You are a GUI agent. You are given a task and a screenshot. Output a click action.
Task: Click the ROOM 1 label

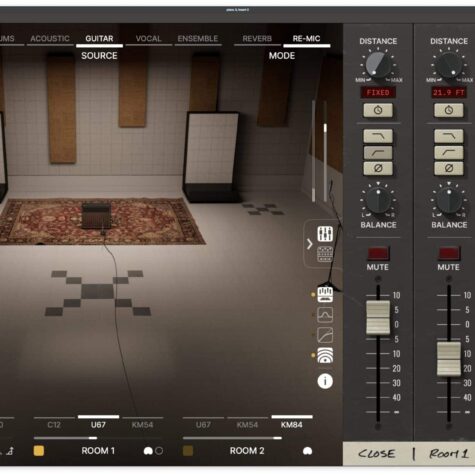(x=98, y=451)
